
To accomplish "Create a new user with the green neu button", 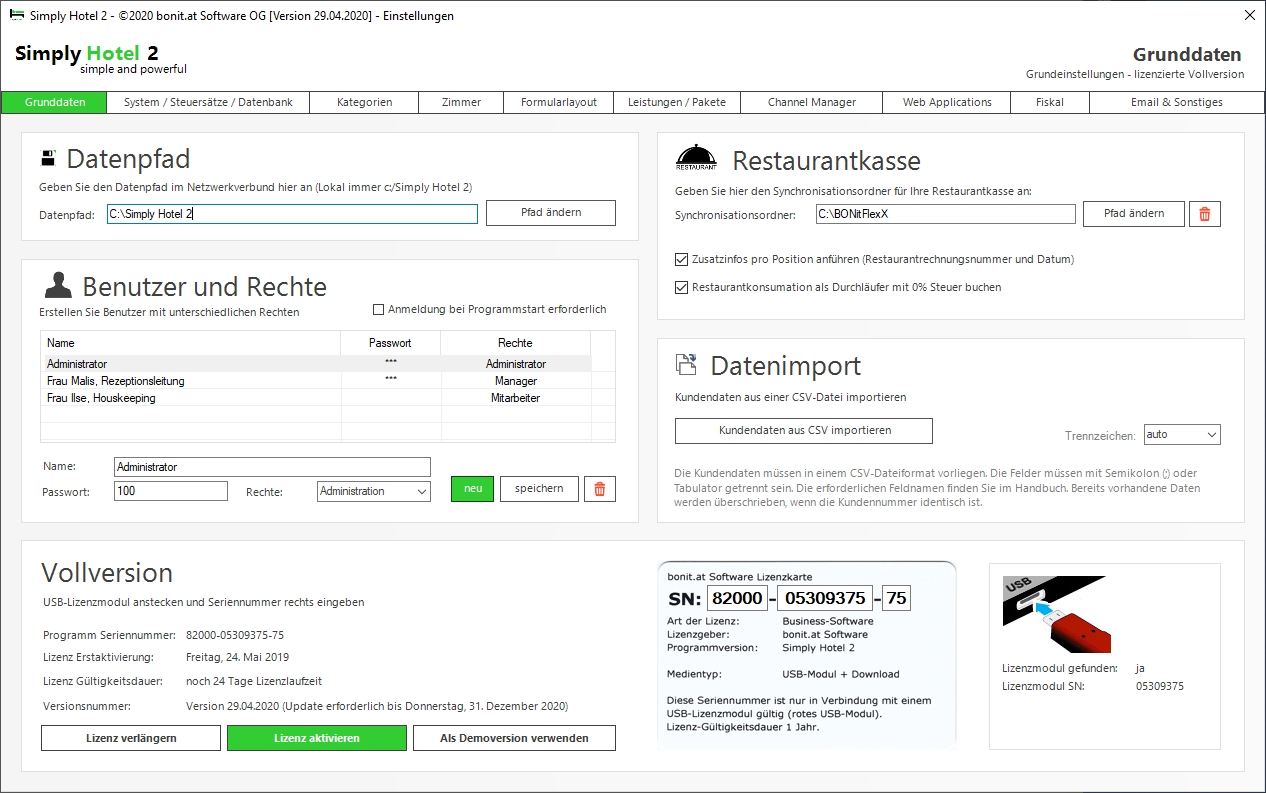I will click(473, 489).
